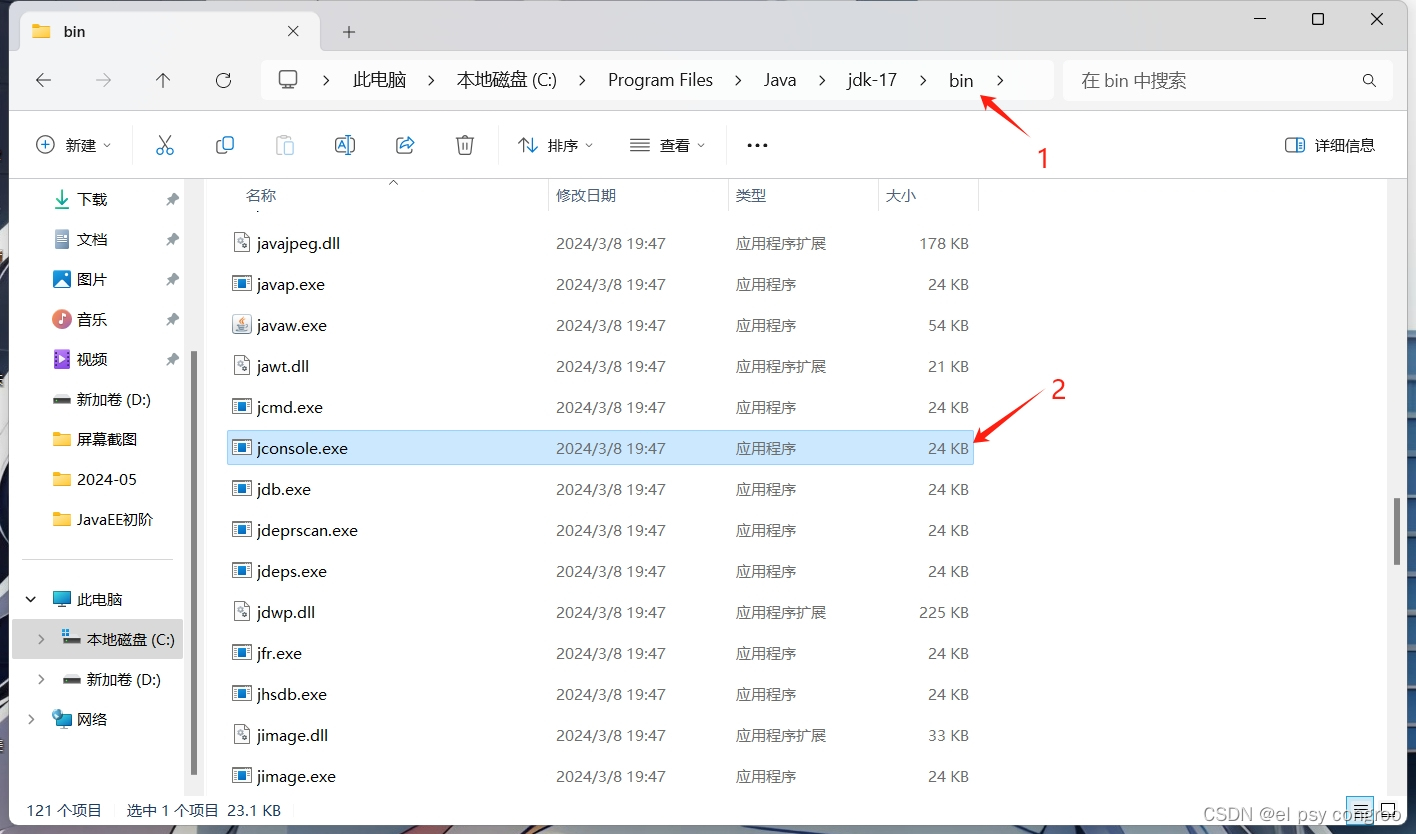Open a new tab with plus button

point(348,32)
